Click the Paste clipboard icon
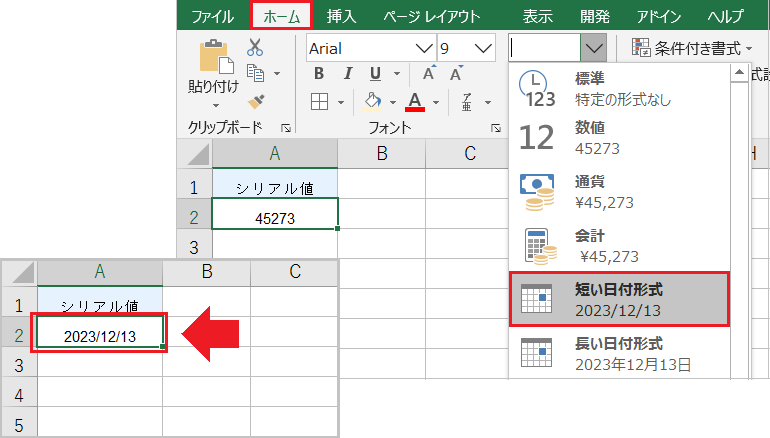This screenshot has width=770, height=438. coord(212,58)
